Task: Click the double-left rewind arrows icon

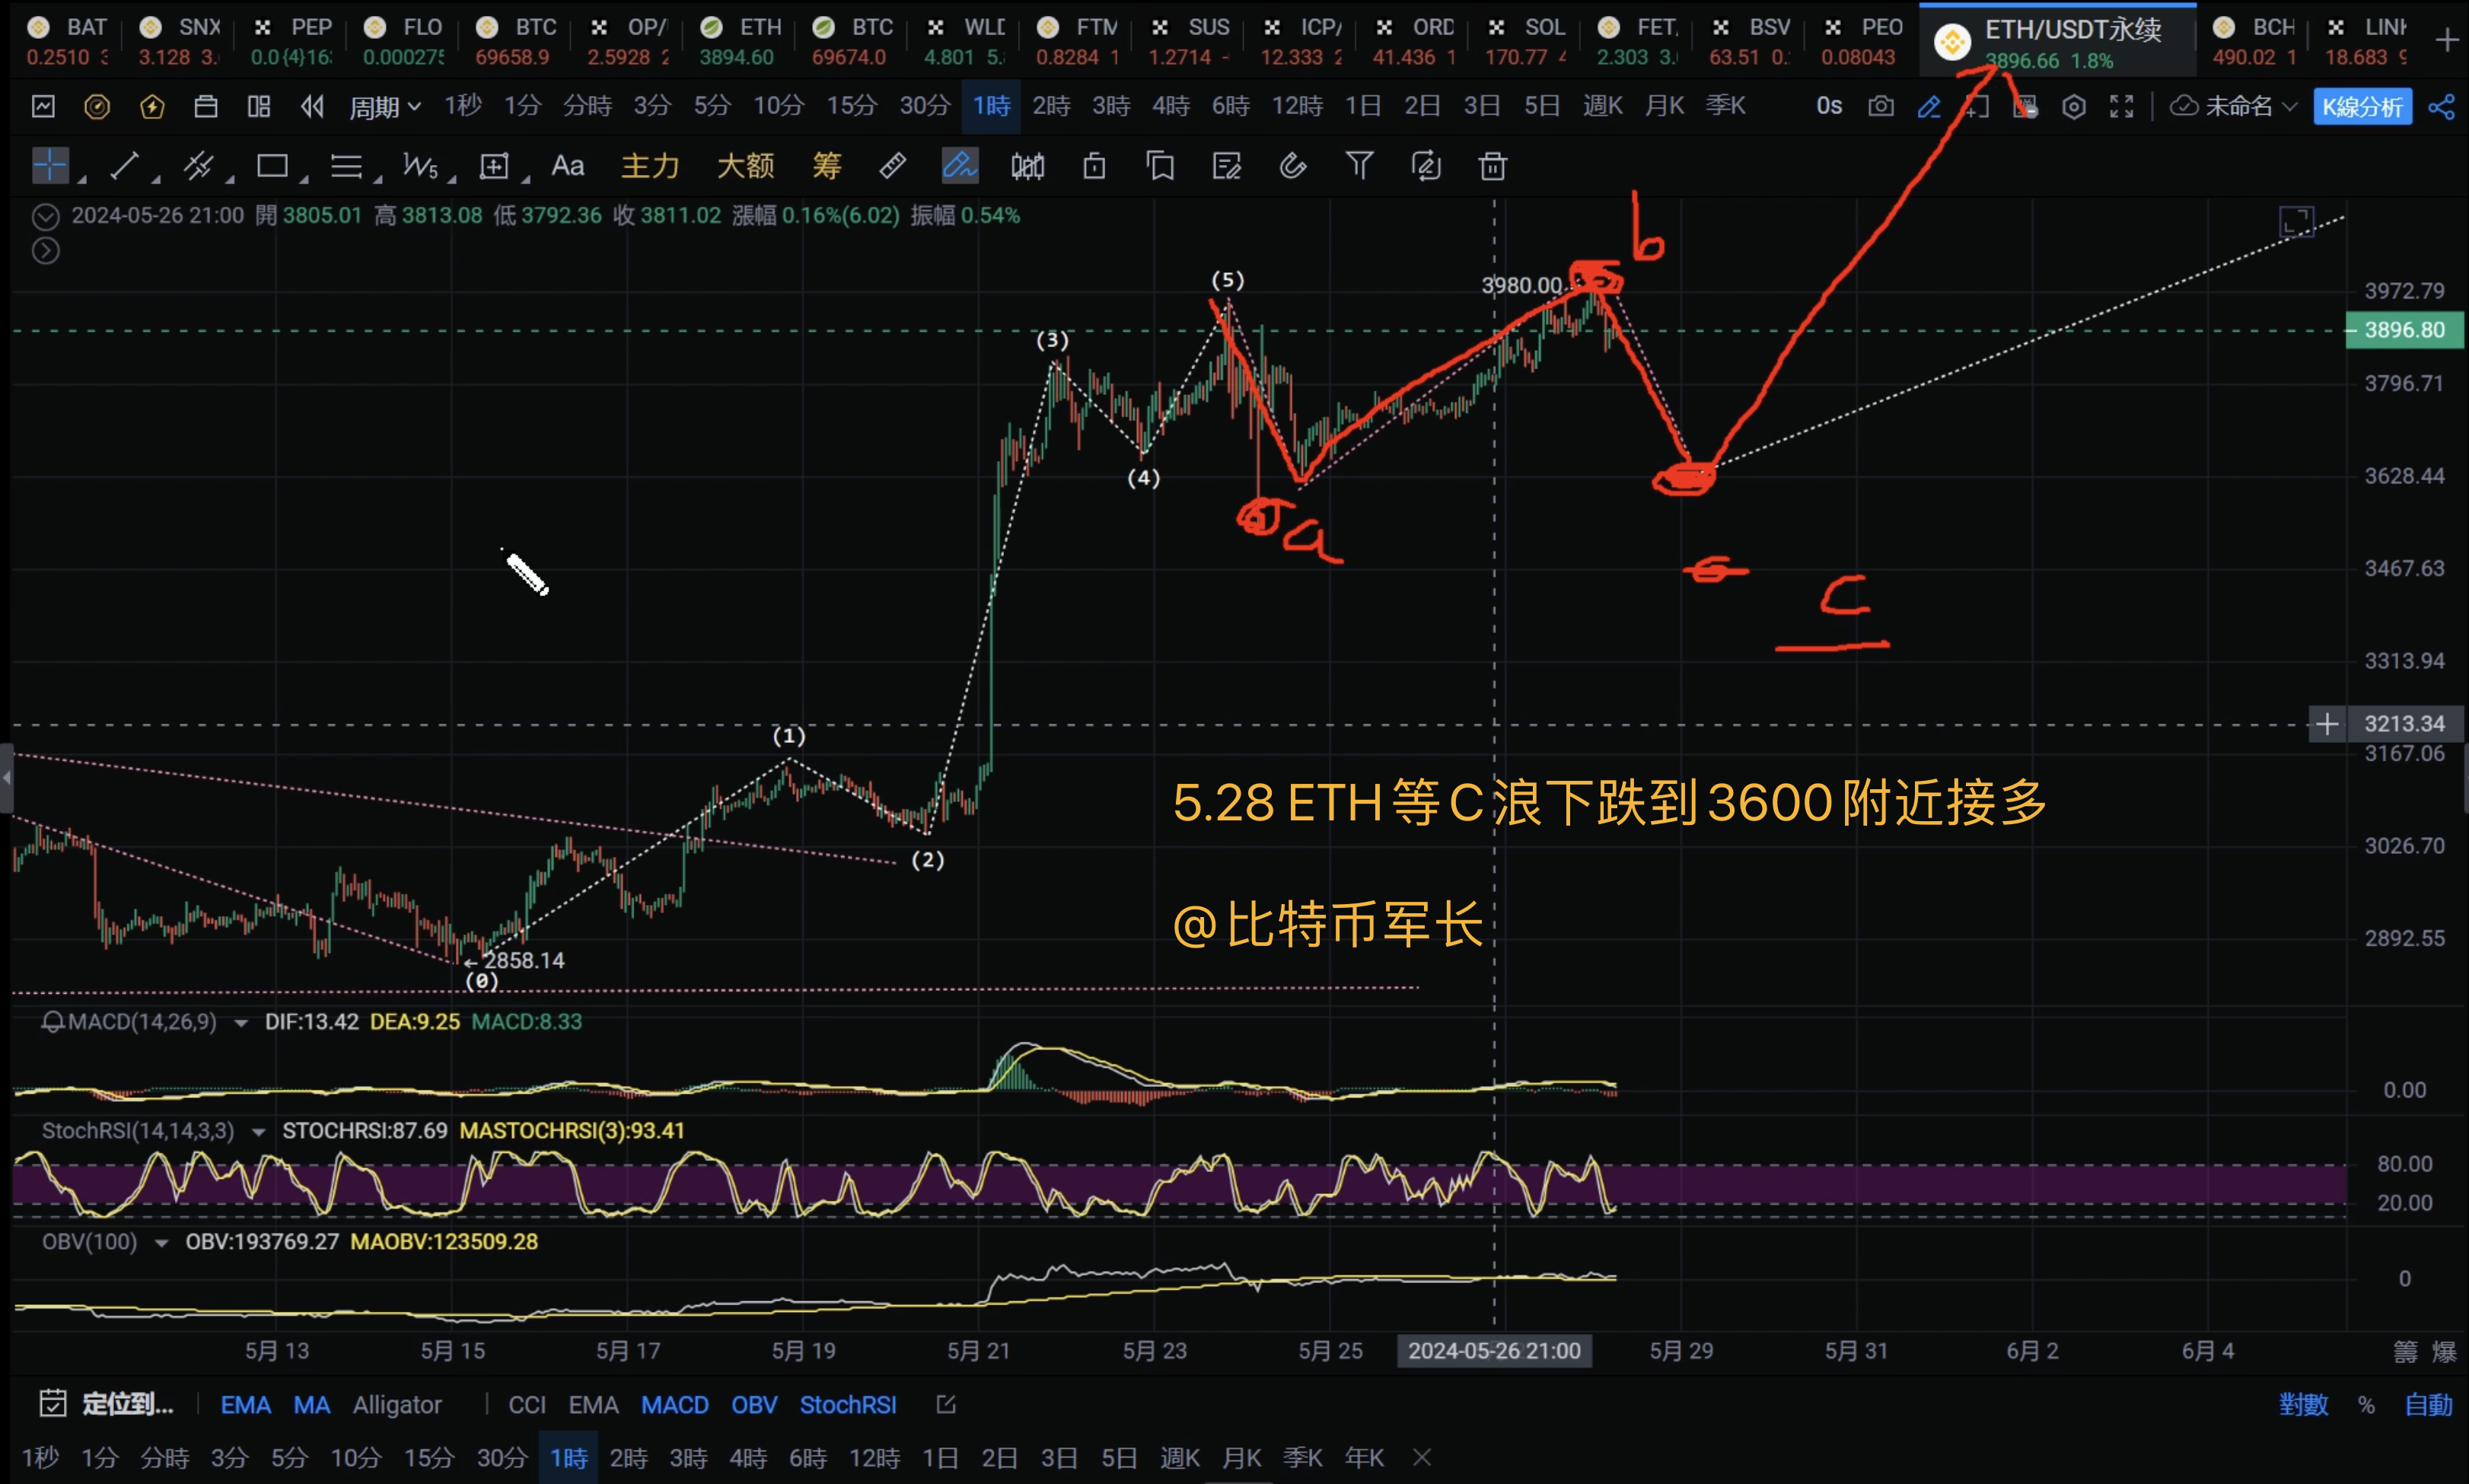Action: click(313, 106)
